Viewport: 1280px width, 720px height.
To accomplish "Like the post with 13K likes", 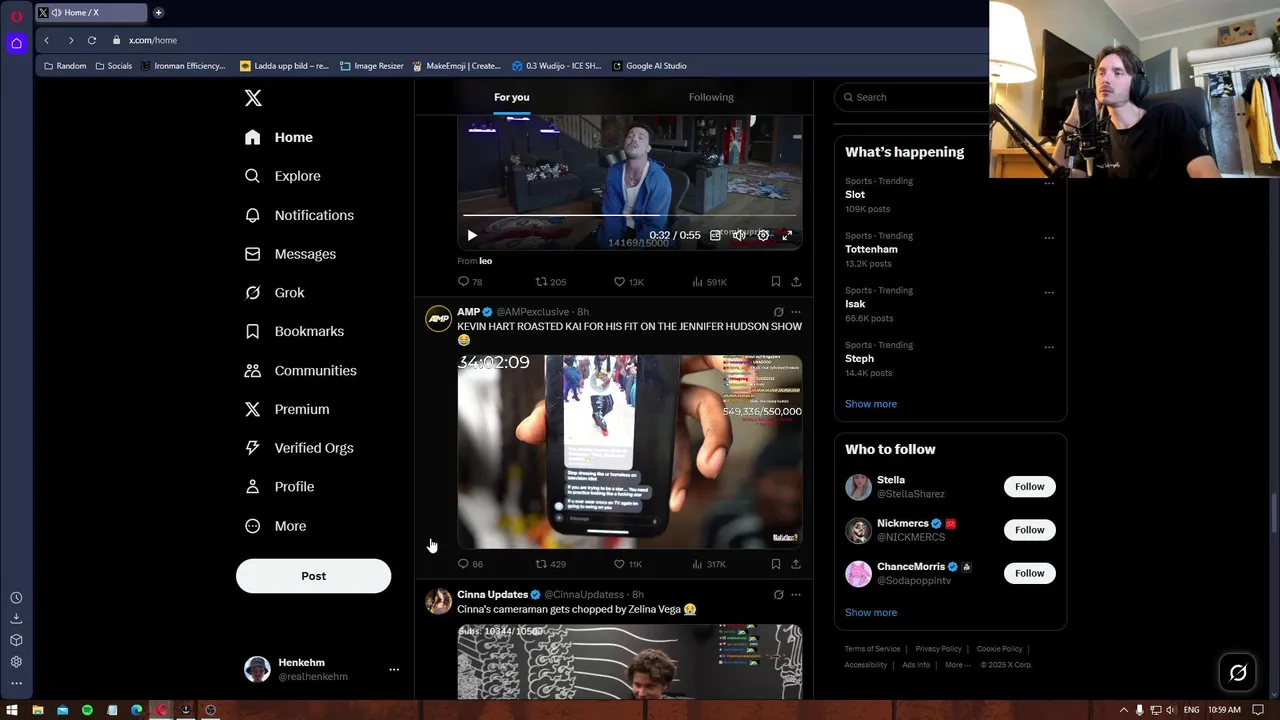I will coord(629,282).
